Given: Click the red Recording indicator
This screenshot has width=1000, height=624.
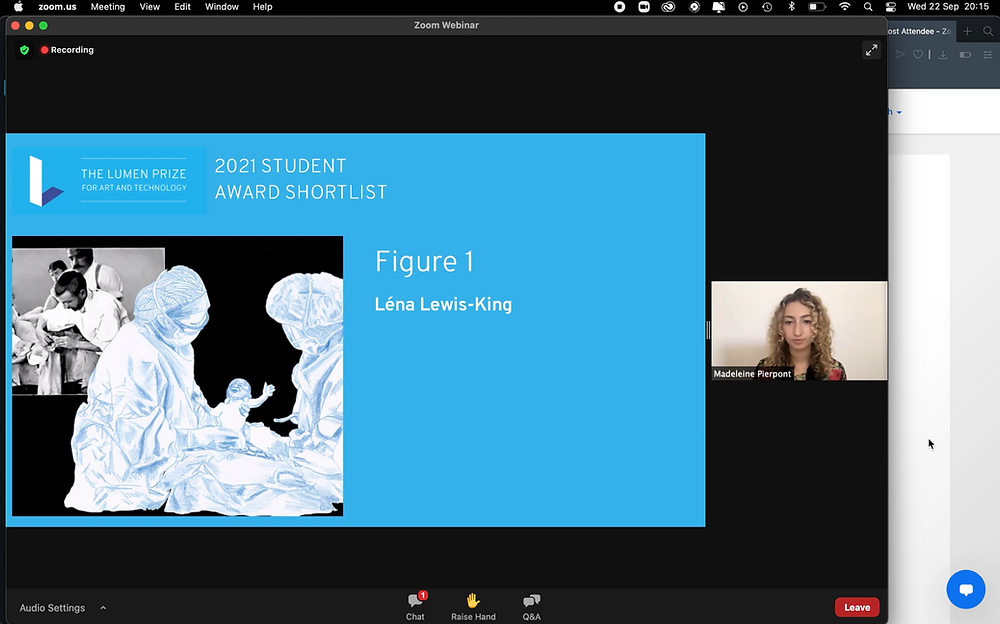Looking at the screenshot, I should coord(67,50).
